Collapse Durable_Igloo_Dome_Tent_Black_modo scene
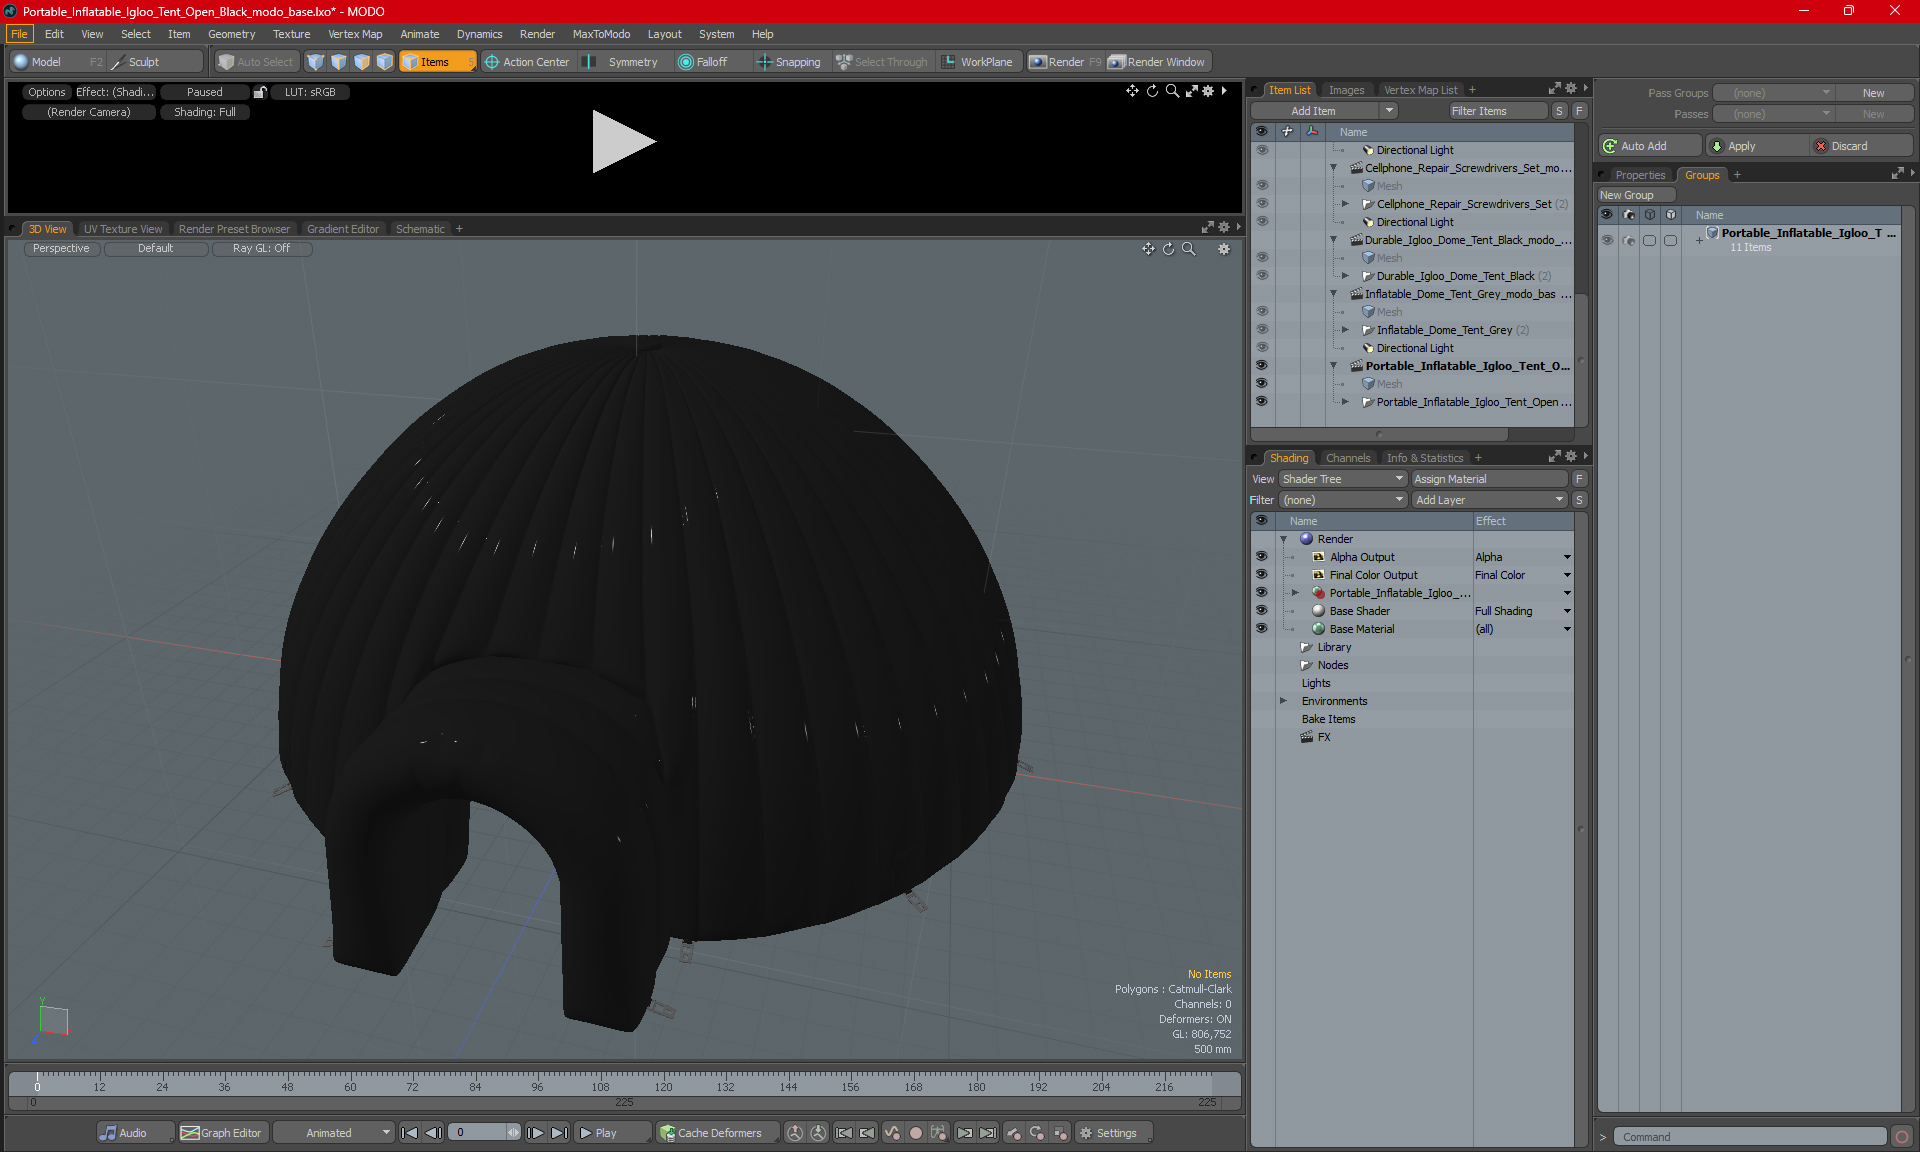 [x=1333, y=240]
